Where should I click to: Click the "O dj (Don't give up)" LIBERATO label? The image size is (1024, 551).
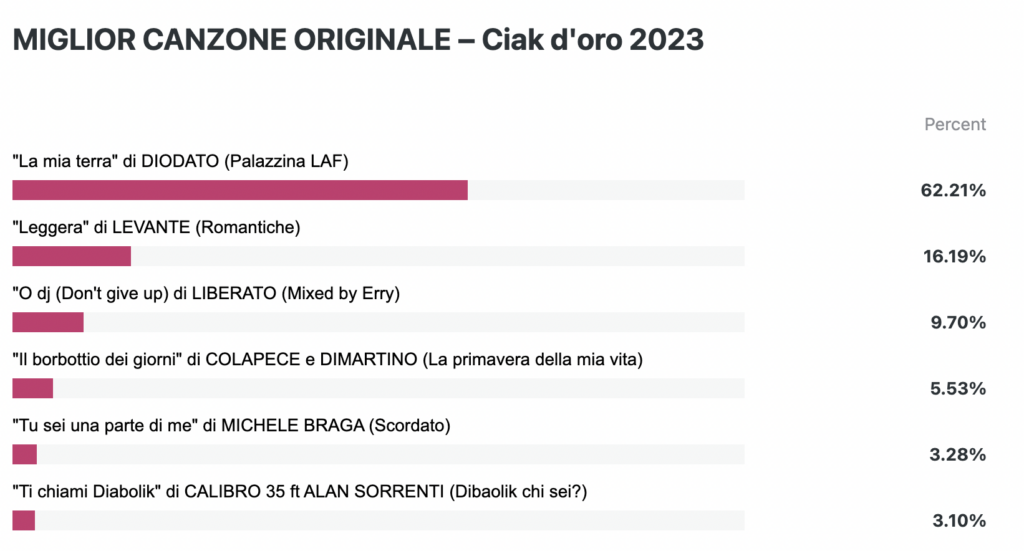click(x=206, y=293)
